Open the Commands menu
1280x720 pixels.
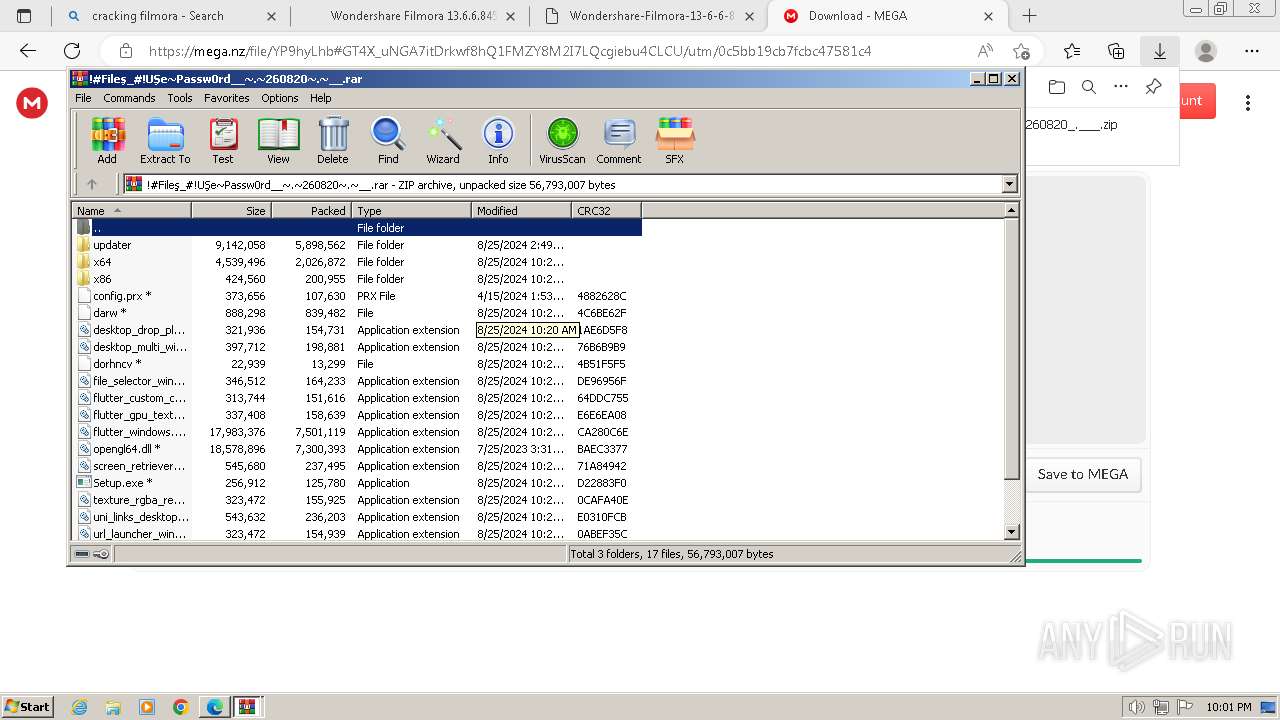(x=129, y=98)
